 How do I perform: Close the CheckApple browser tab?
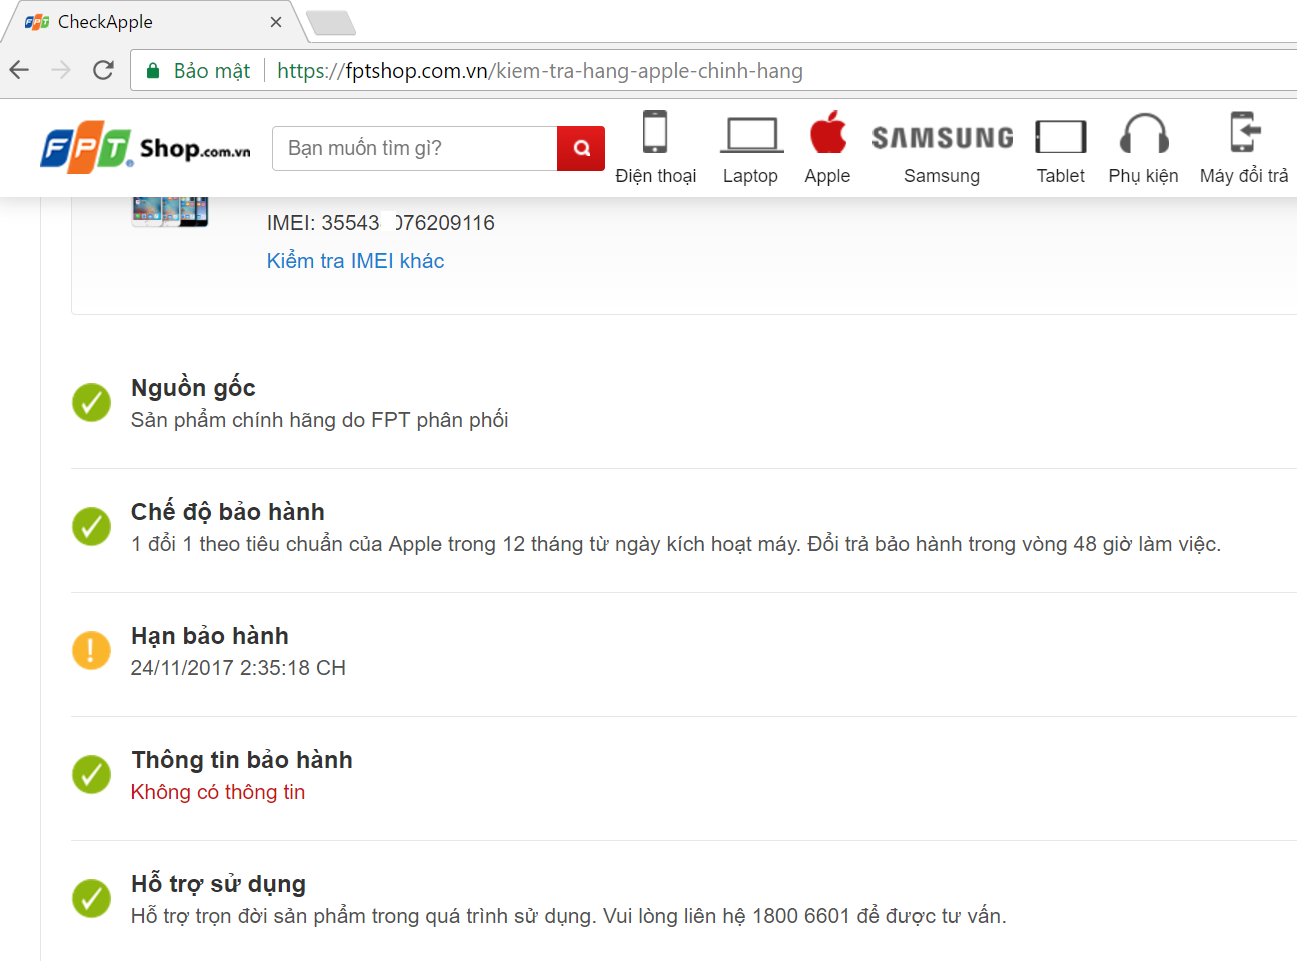[x=276, y=22]
